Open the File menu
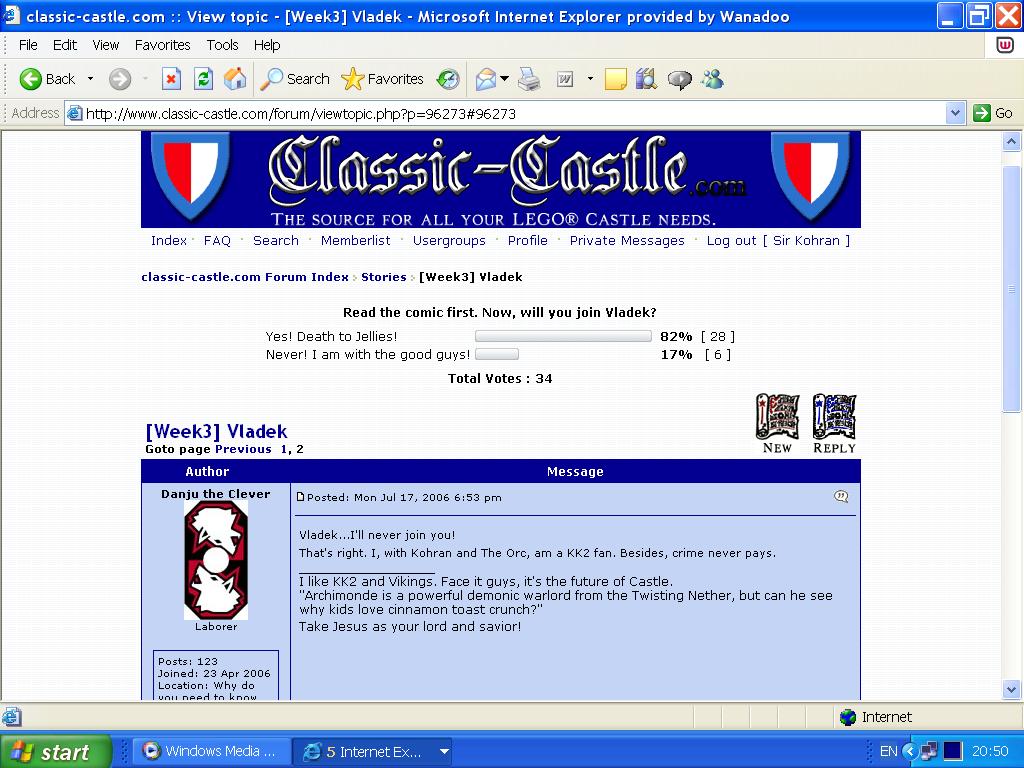This screenshot has height=768, width=1024. click(28, 45)
